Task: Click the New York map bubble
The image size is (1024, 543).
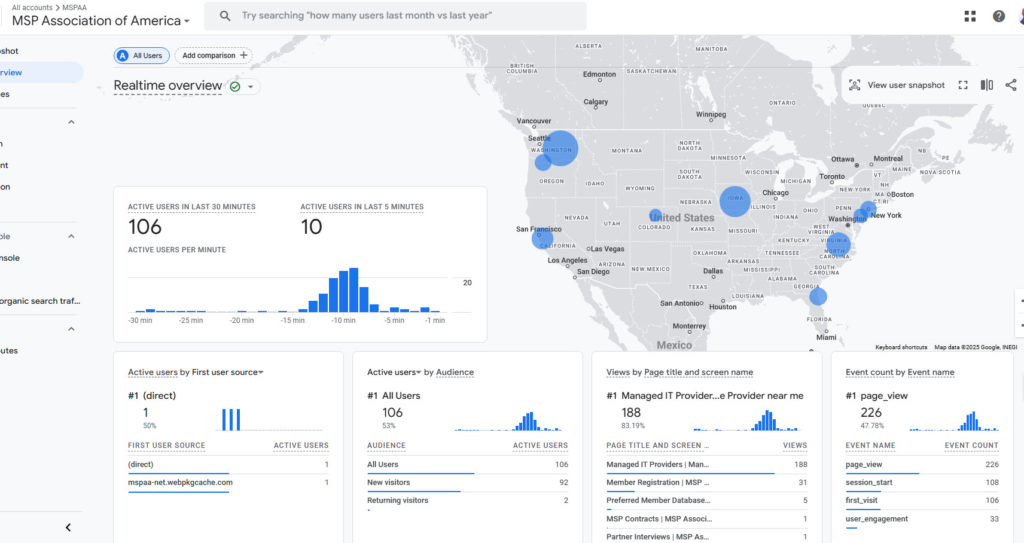Action: 868,210
